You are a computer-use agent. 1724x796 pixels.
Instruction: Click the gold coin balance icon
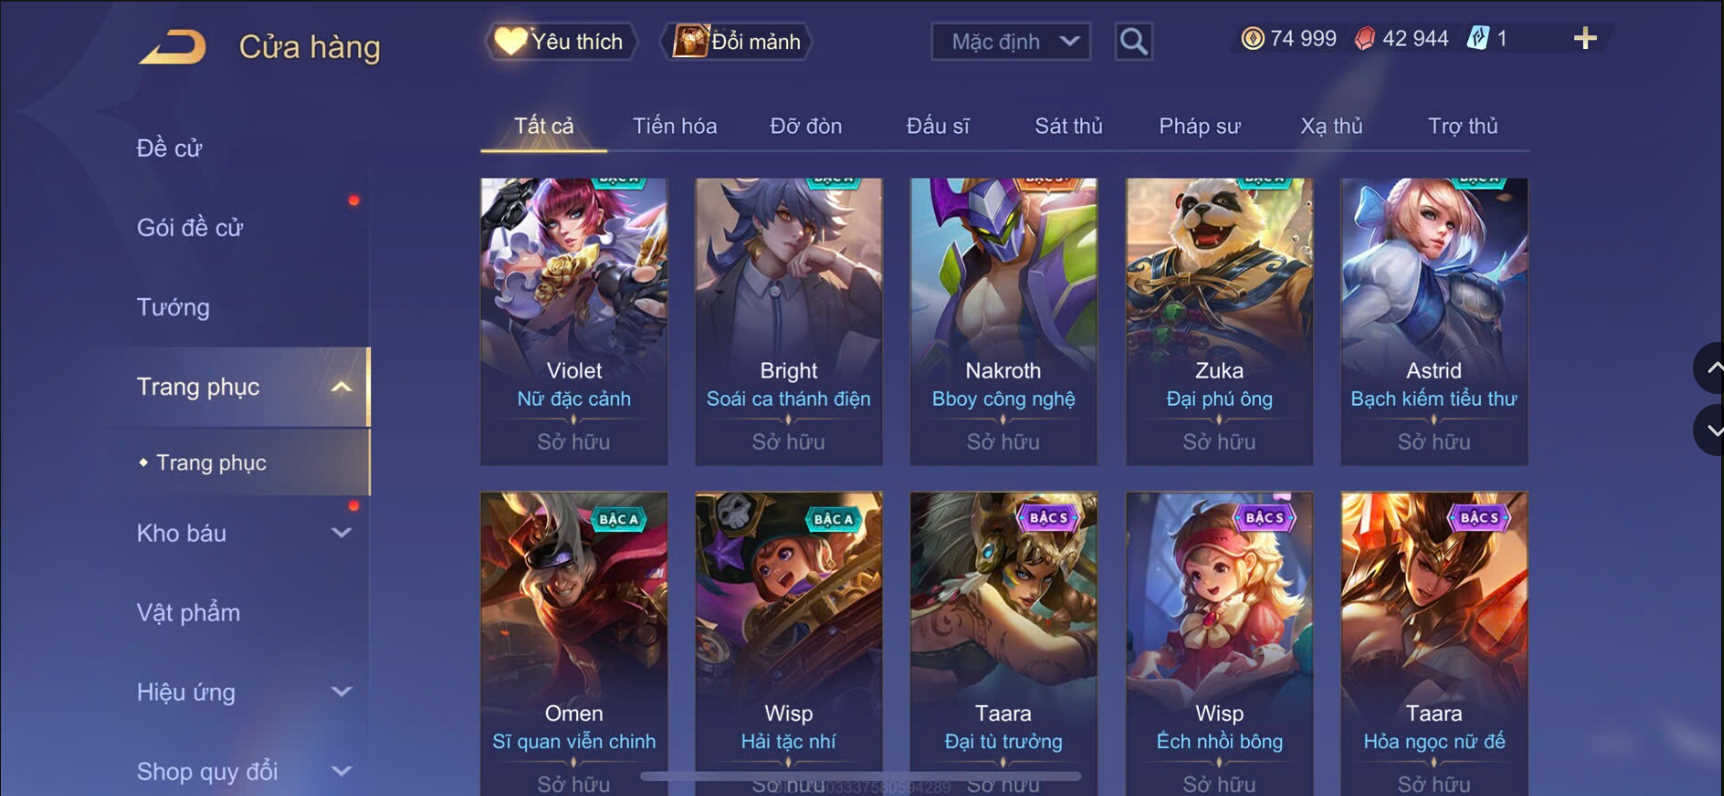tap(1252, 39)
